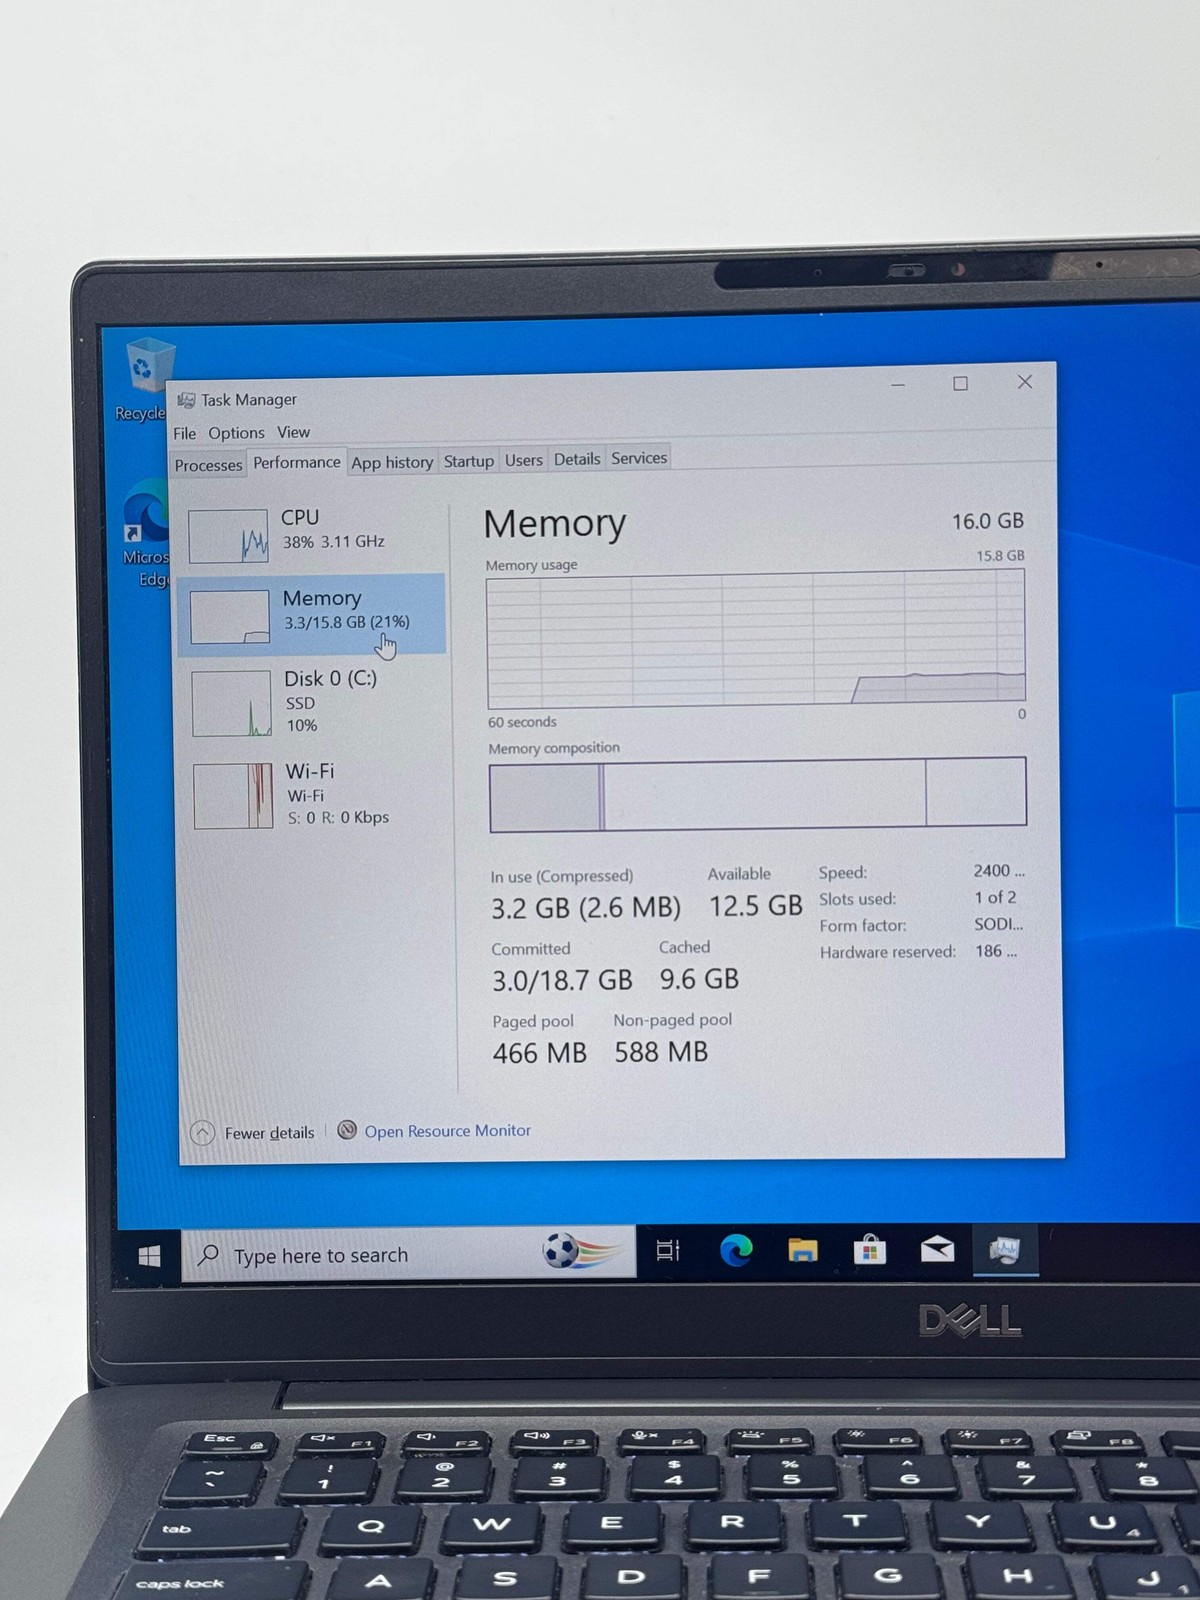Close the Task Manager window
1200x1600 pixels.
(x=1024, y=382)
